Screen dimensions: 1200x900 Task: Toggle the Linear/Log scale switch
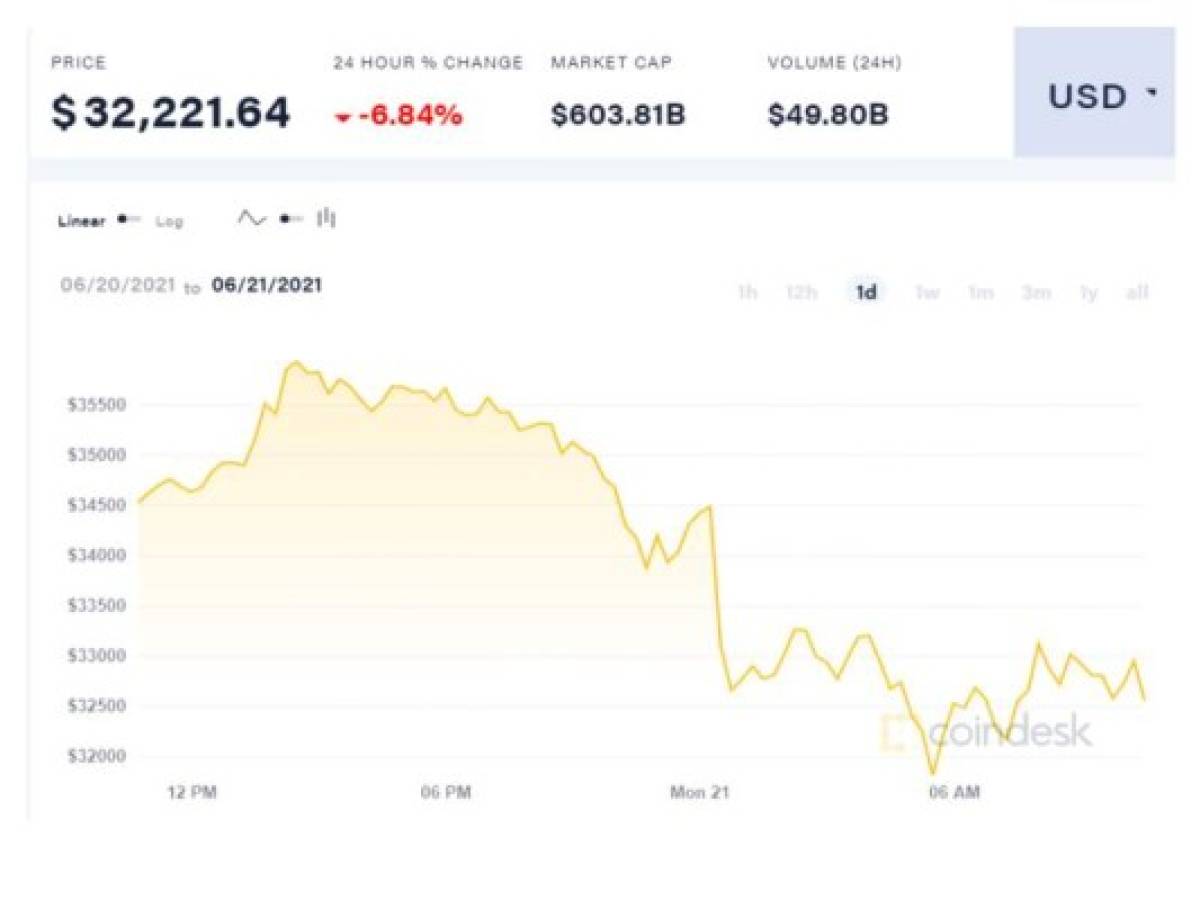pyautogui.click(x=129, y=220)
